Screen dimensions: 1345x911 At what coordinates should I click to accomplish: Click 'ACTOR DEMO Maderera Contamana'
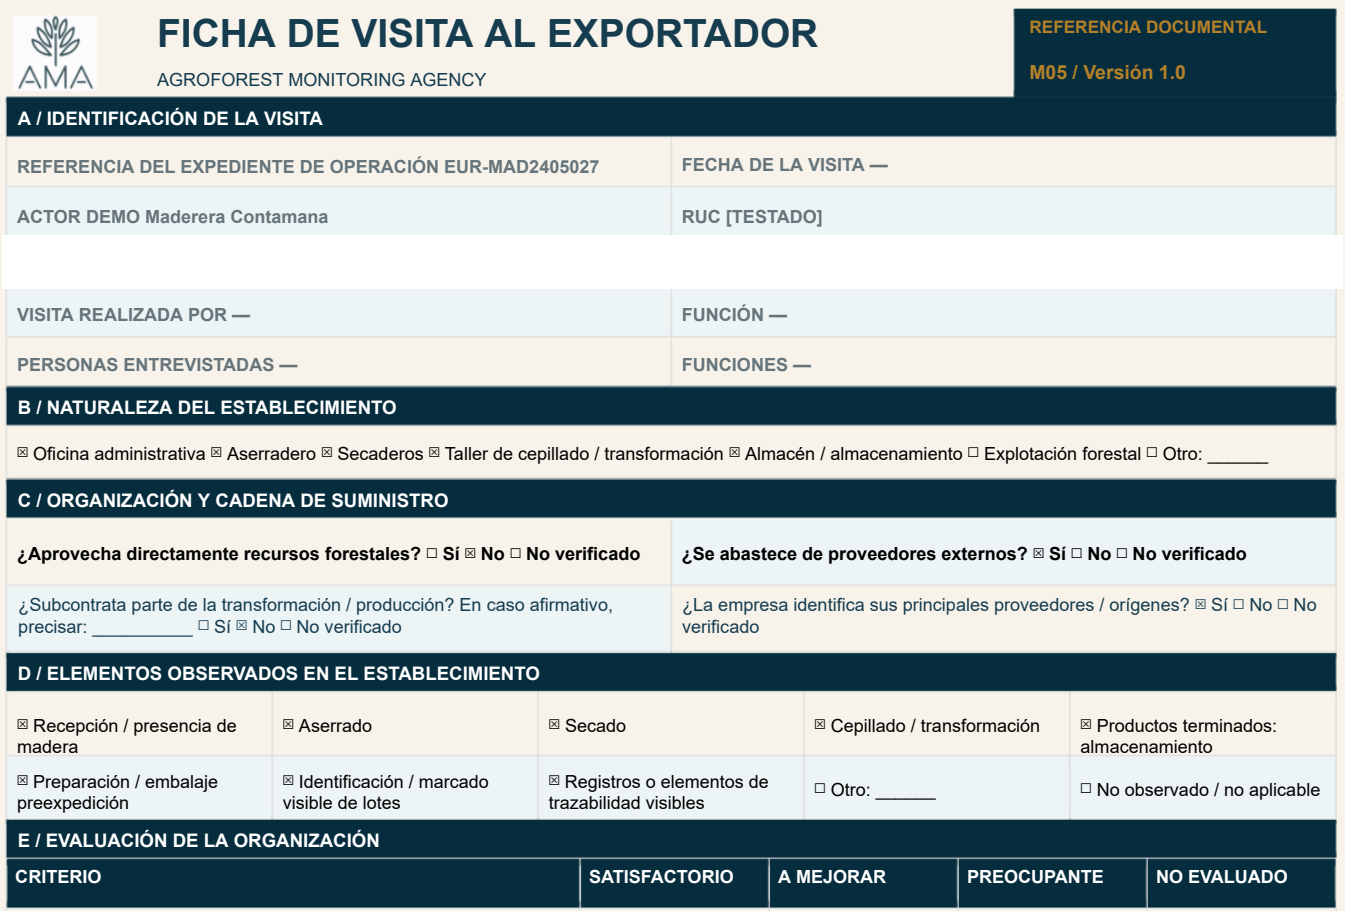pyautogui.click(x=172, y=217)
